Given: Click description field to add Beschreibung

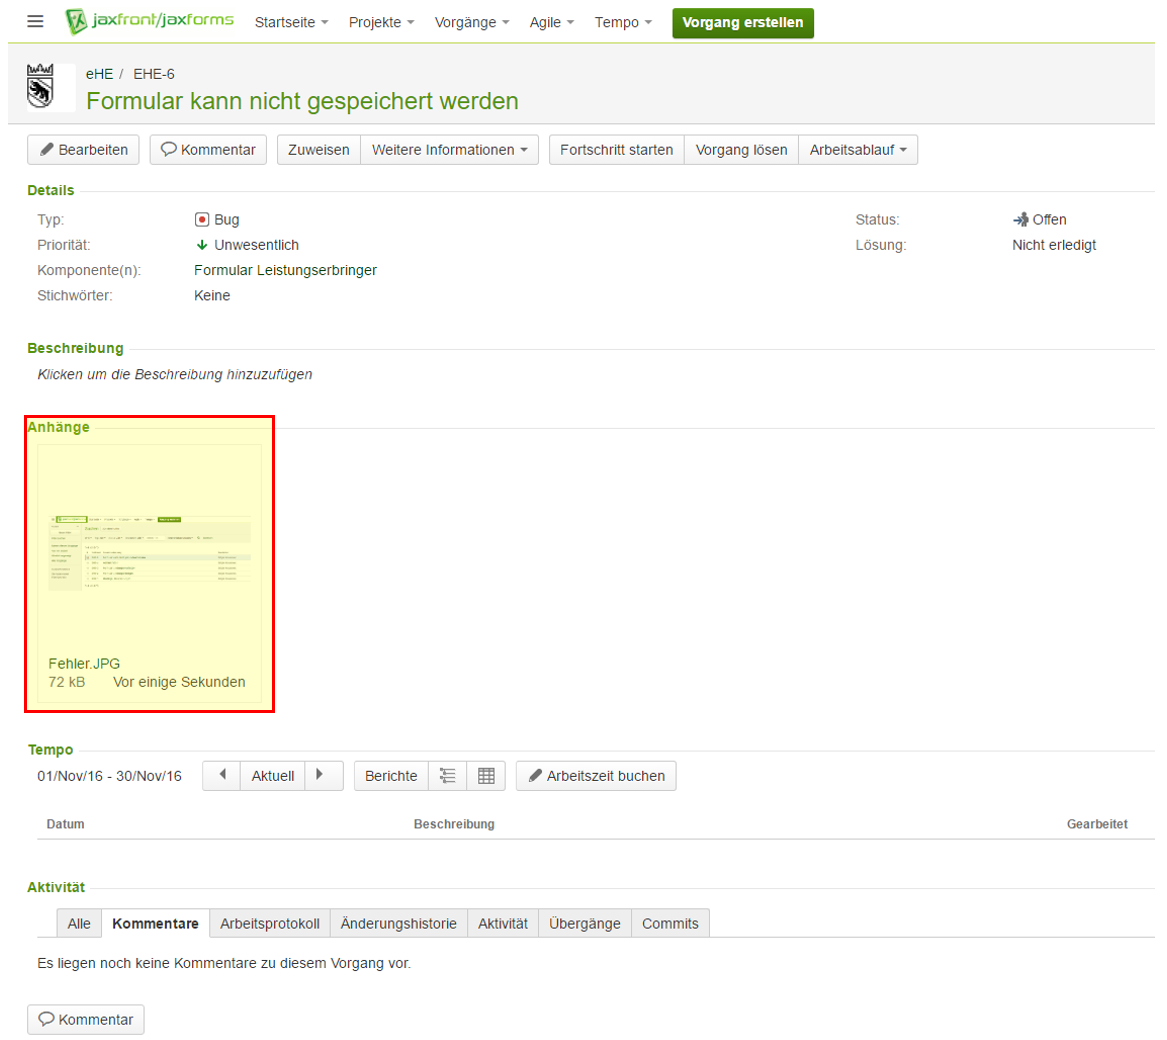Looking at the screenshot, I should (175, 375).
